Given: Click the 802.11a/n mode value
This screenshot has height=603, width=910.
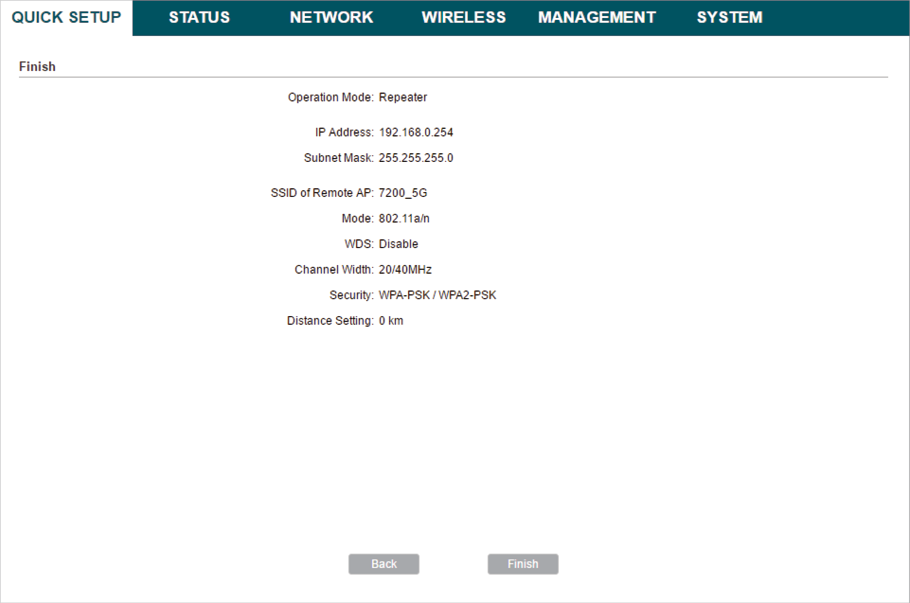Looking at the screenshot, I should click(406, 218).
